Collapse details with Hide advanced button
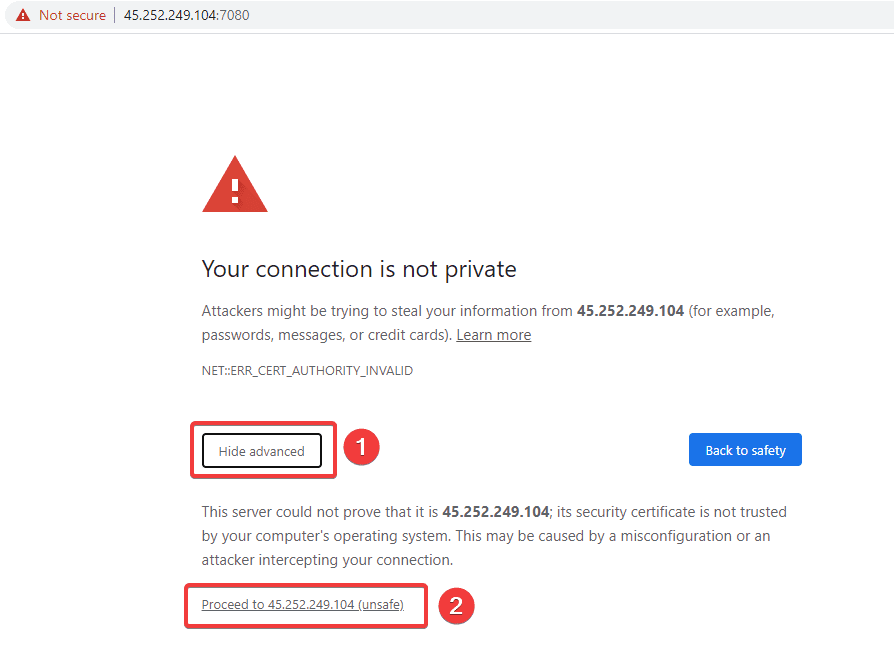 click(261, 451)
